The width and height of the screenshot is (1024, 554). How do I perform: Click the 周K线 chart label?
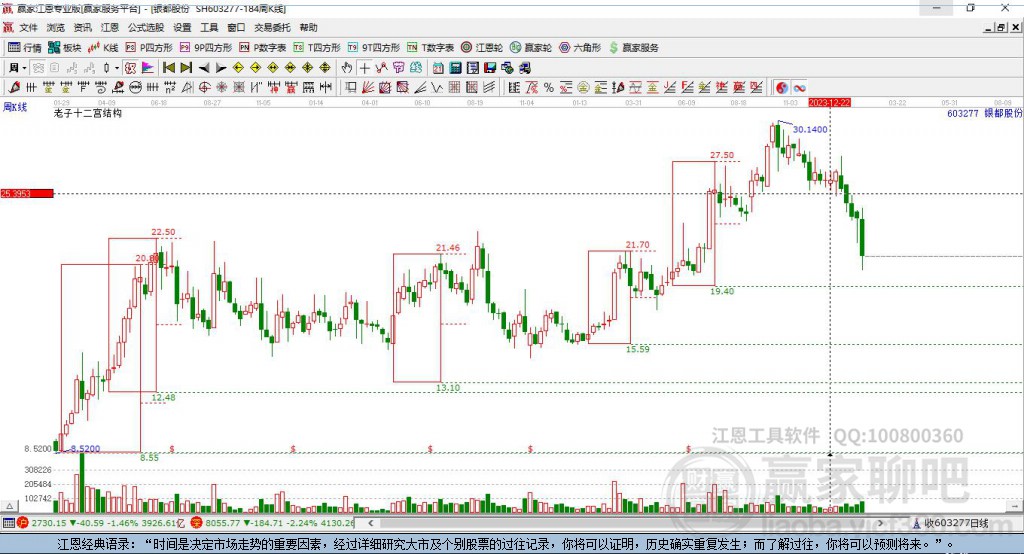coord(15,107)
